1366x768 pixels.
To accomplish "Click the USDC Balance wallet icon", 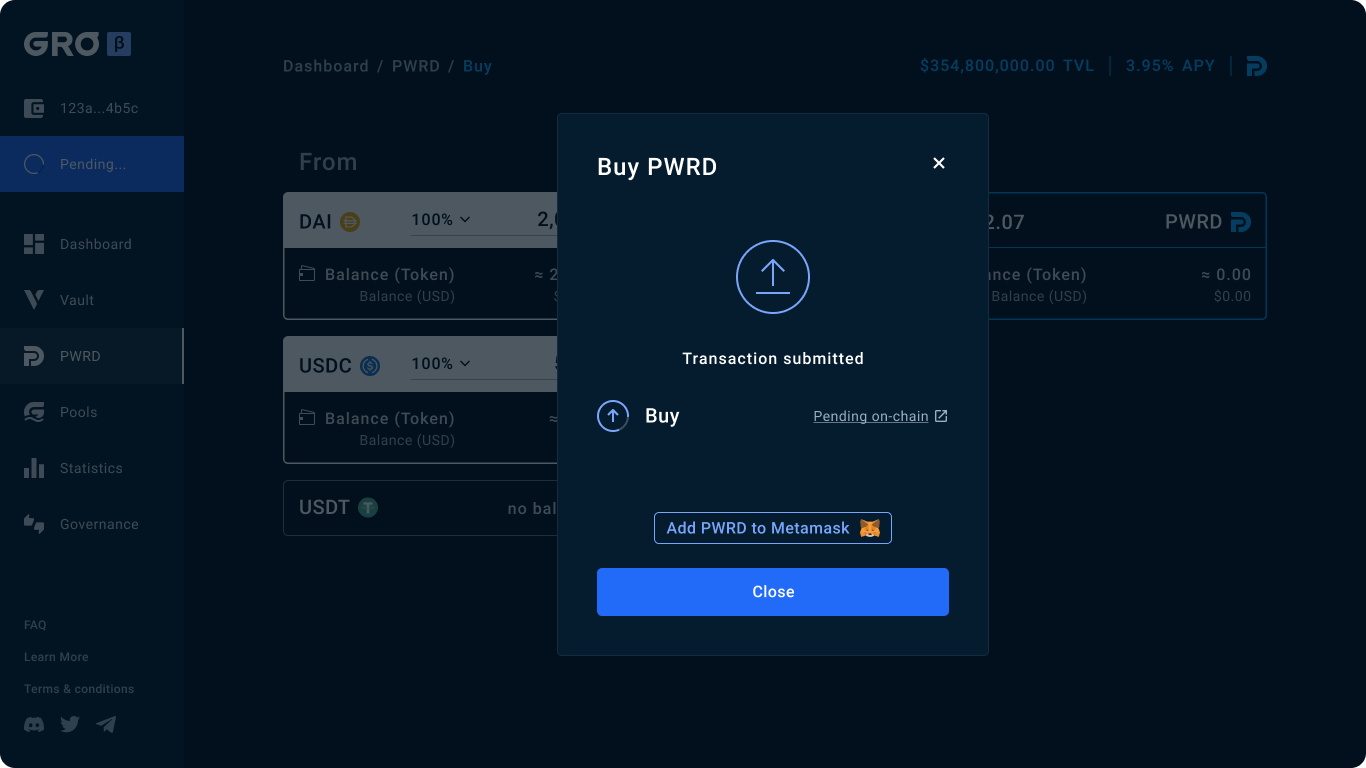I will (307, 418).
